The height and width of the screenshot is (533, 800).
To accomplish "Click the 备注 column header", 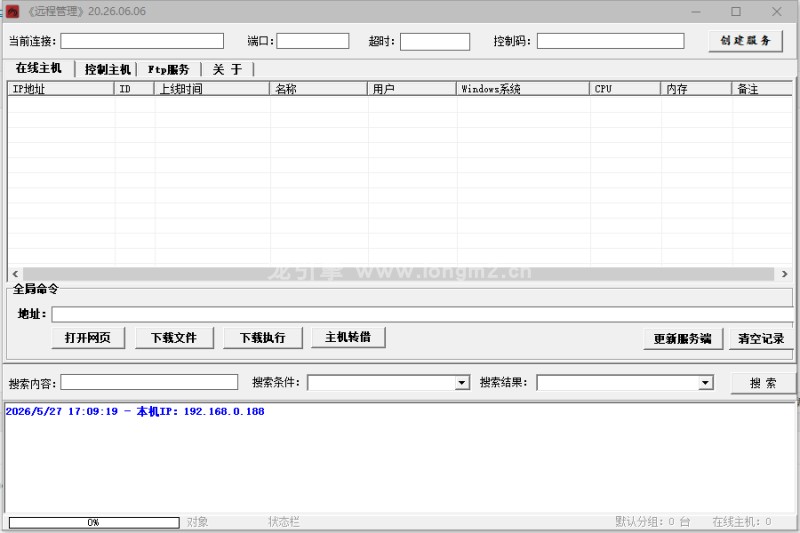I will 762,89.
